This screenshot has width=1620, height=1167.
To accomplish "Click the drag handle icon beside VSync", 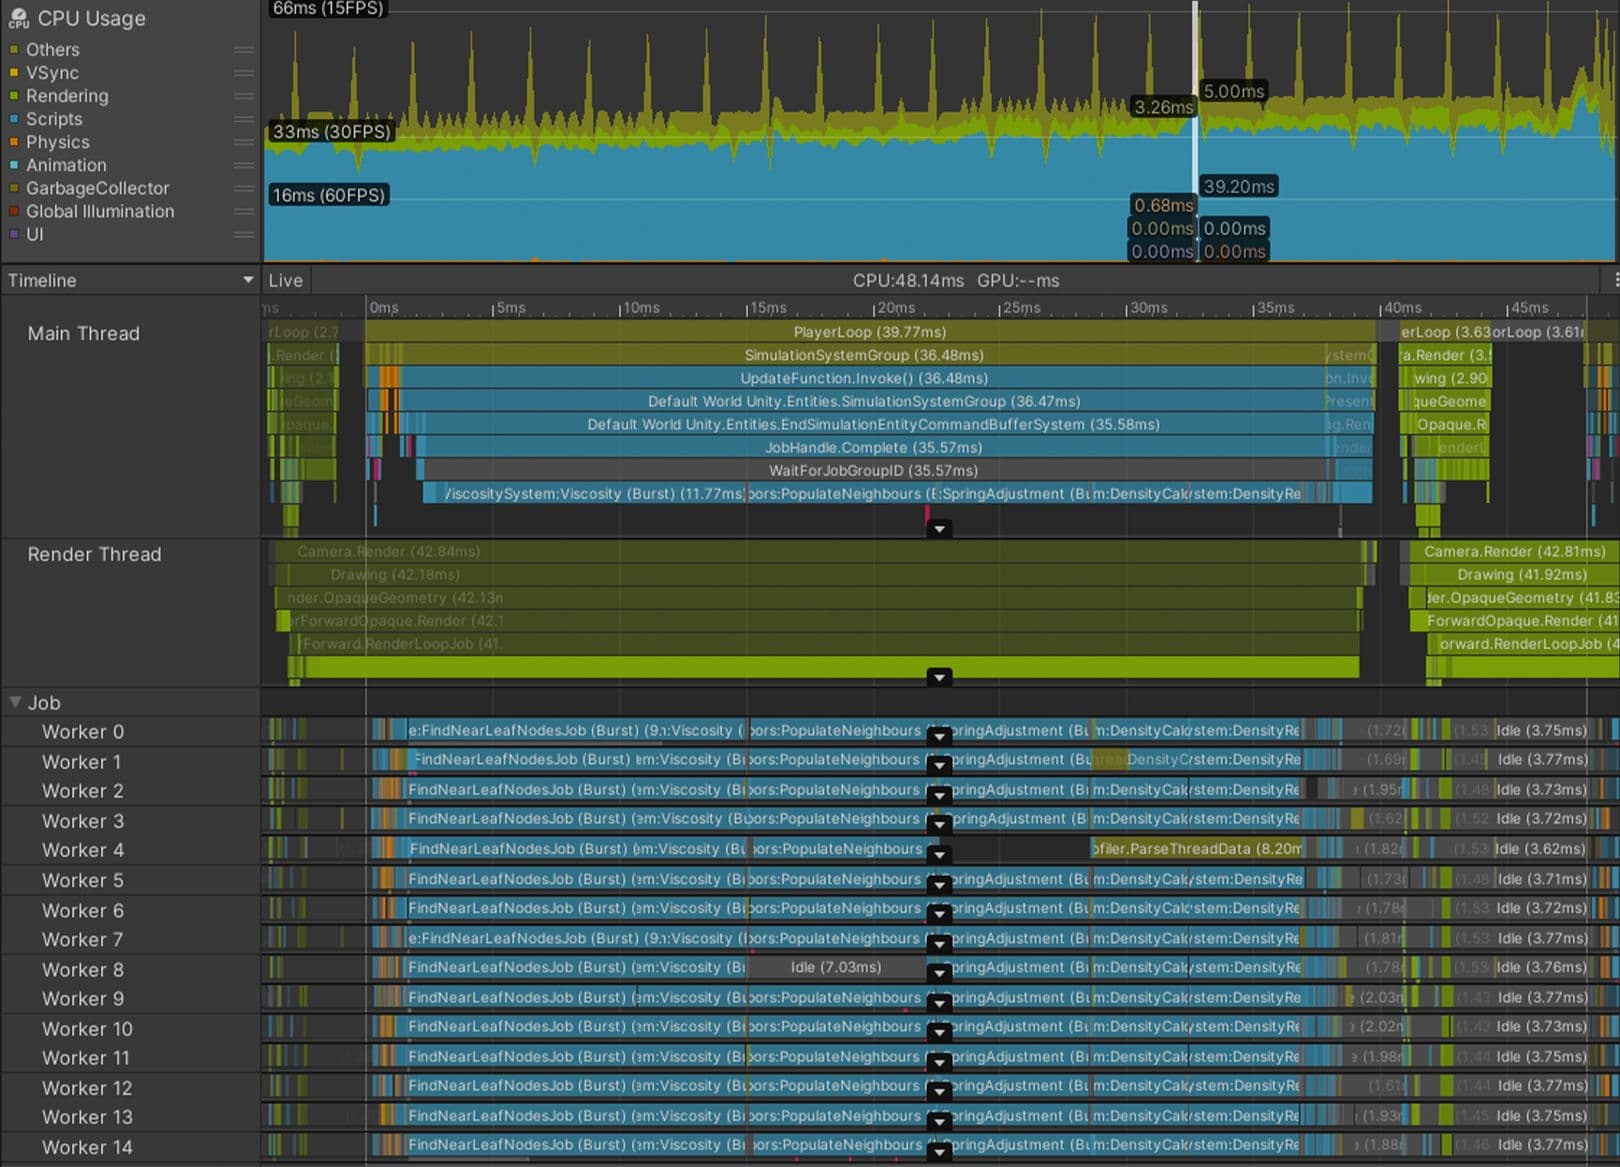I will click(243, 72).
